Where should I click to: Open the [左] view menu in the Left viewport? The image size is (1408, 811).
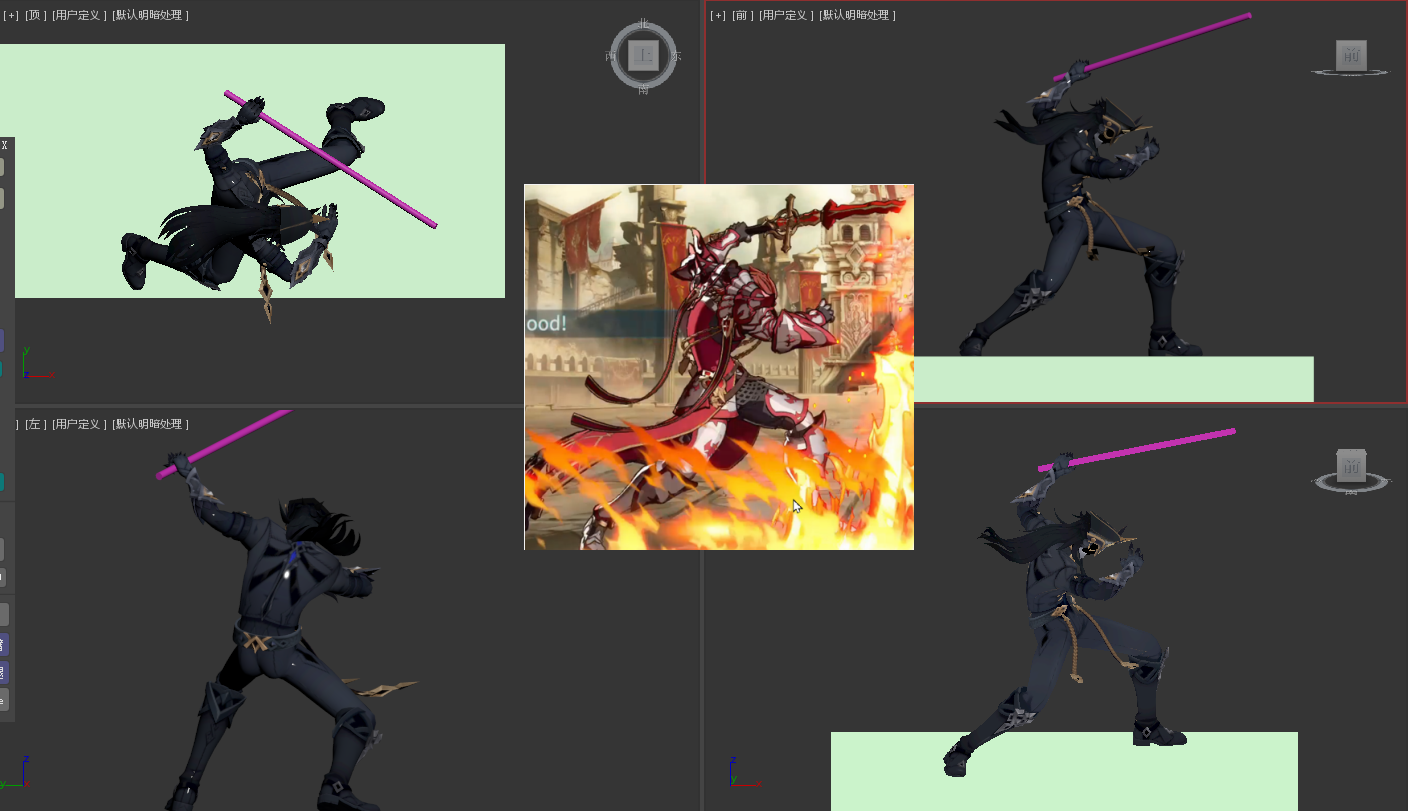point(36,424)
